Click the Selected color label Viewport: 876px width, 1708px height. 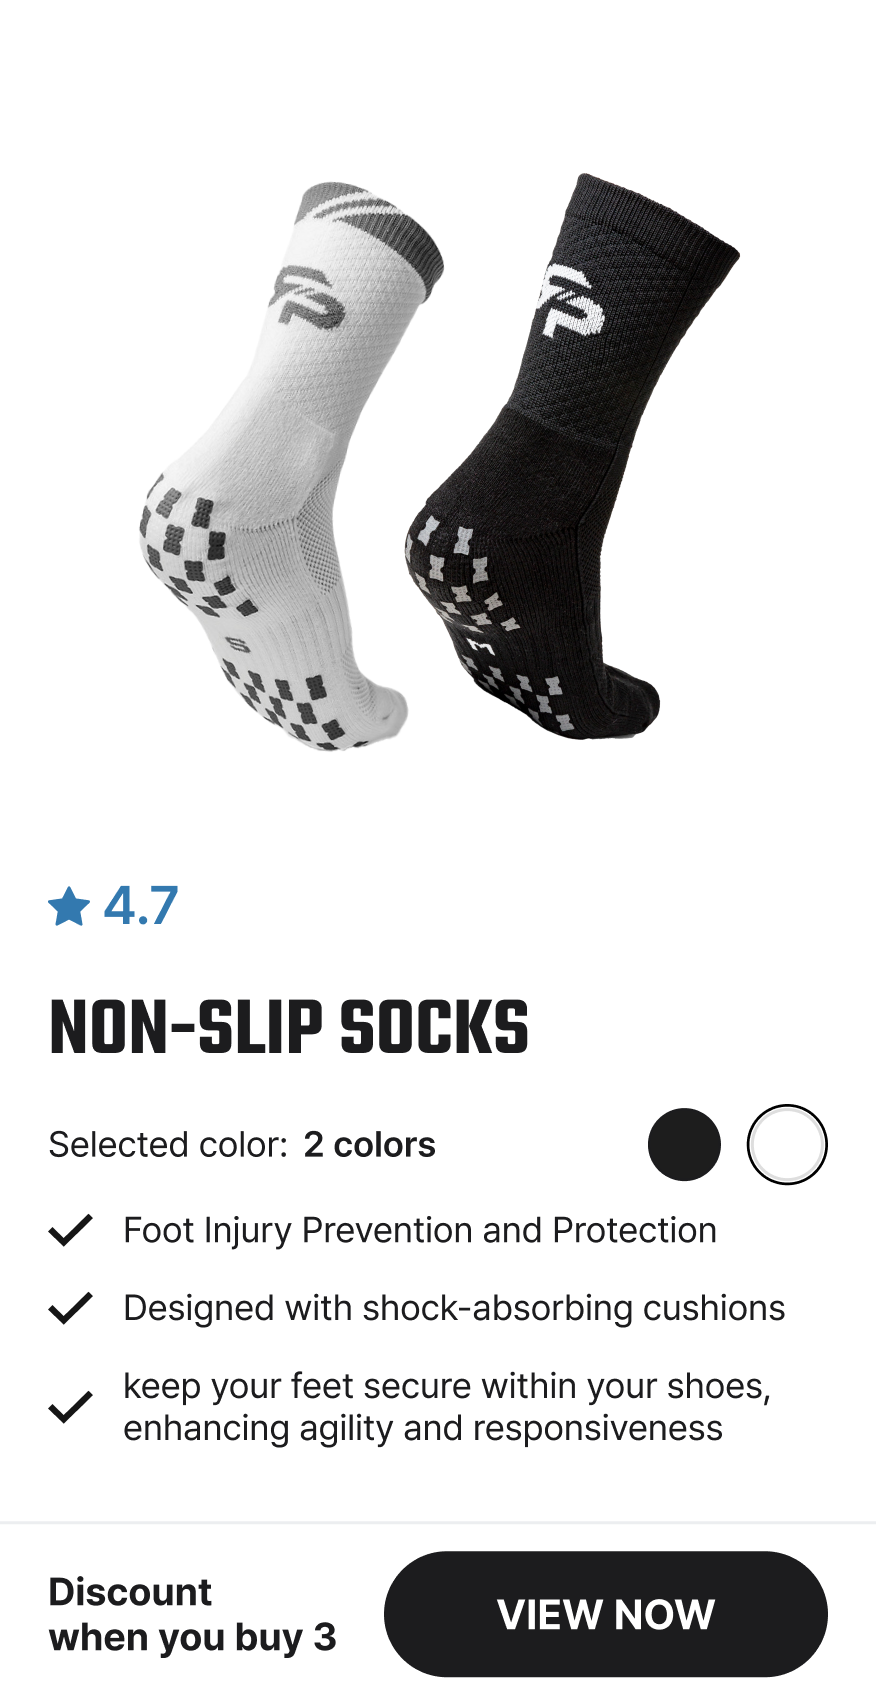click(x=168, y=1145)
